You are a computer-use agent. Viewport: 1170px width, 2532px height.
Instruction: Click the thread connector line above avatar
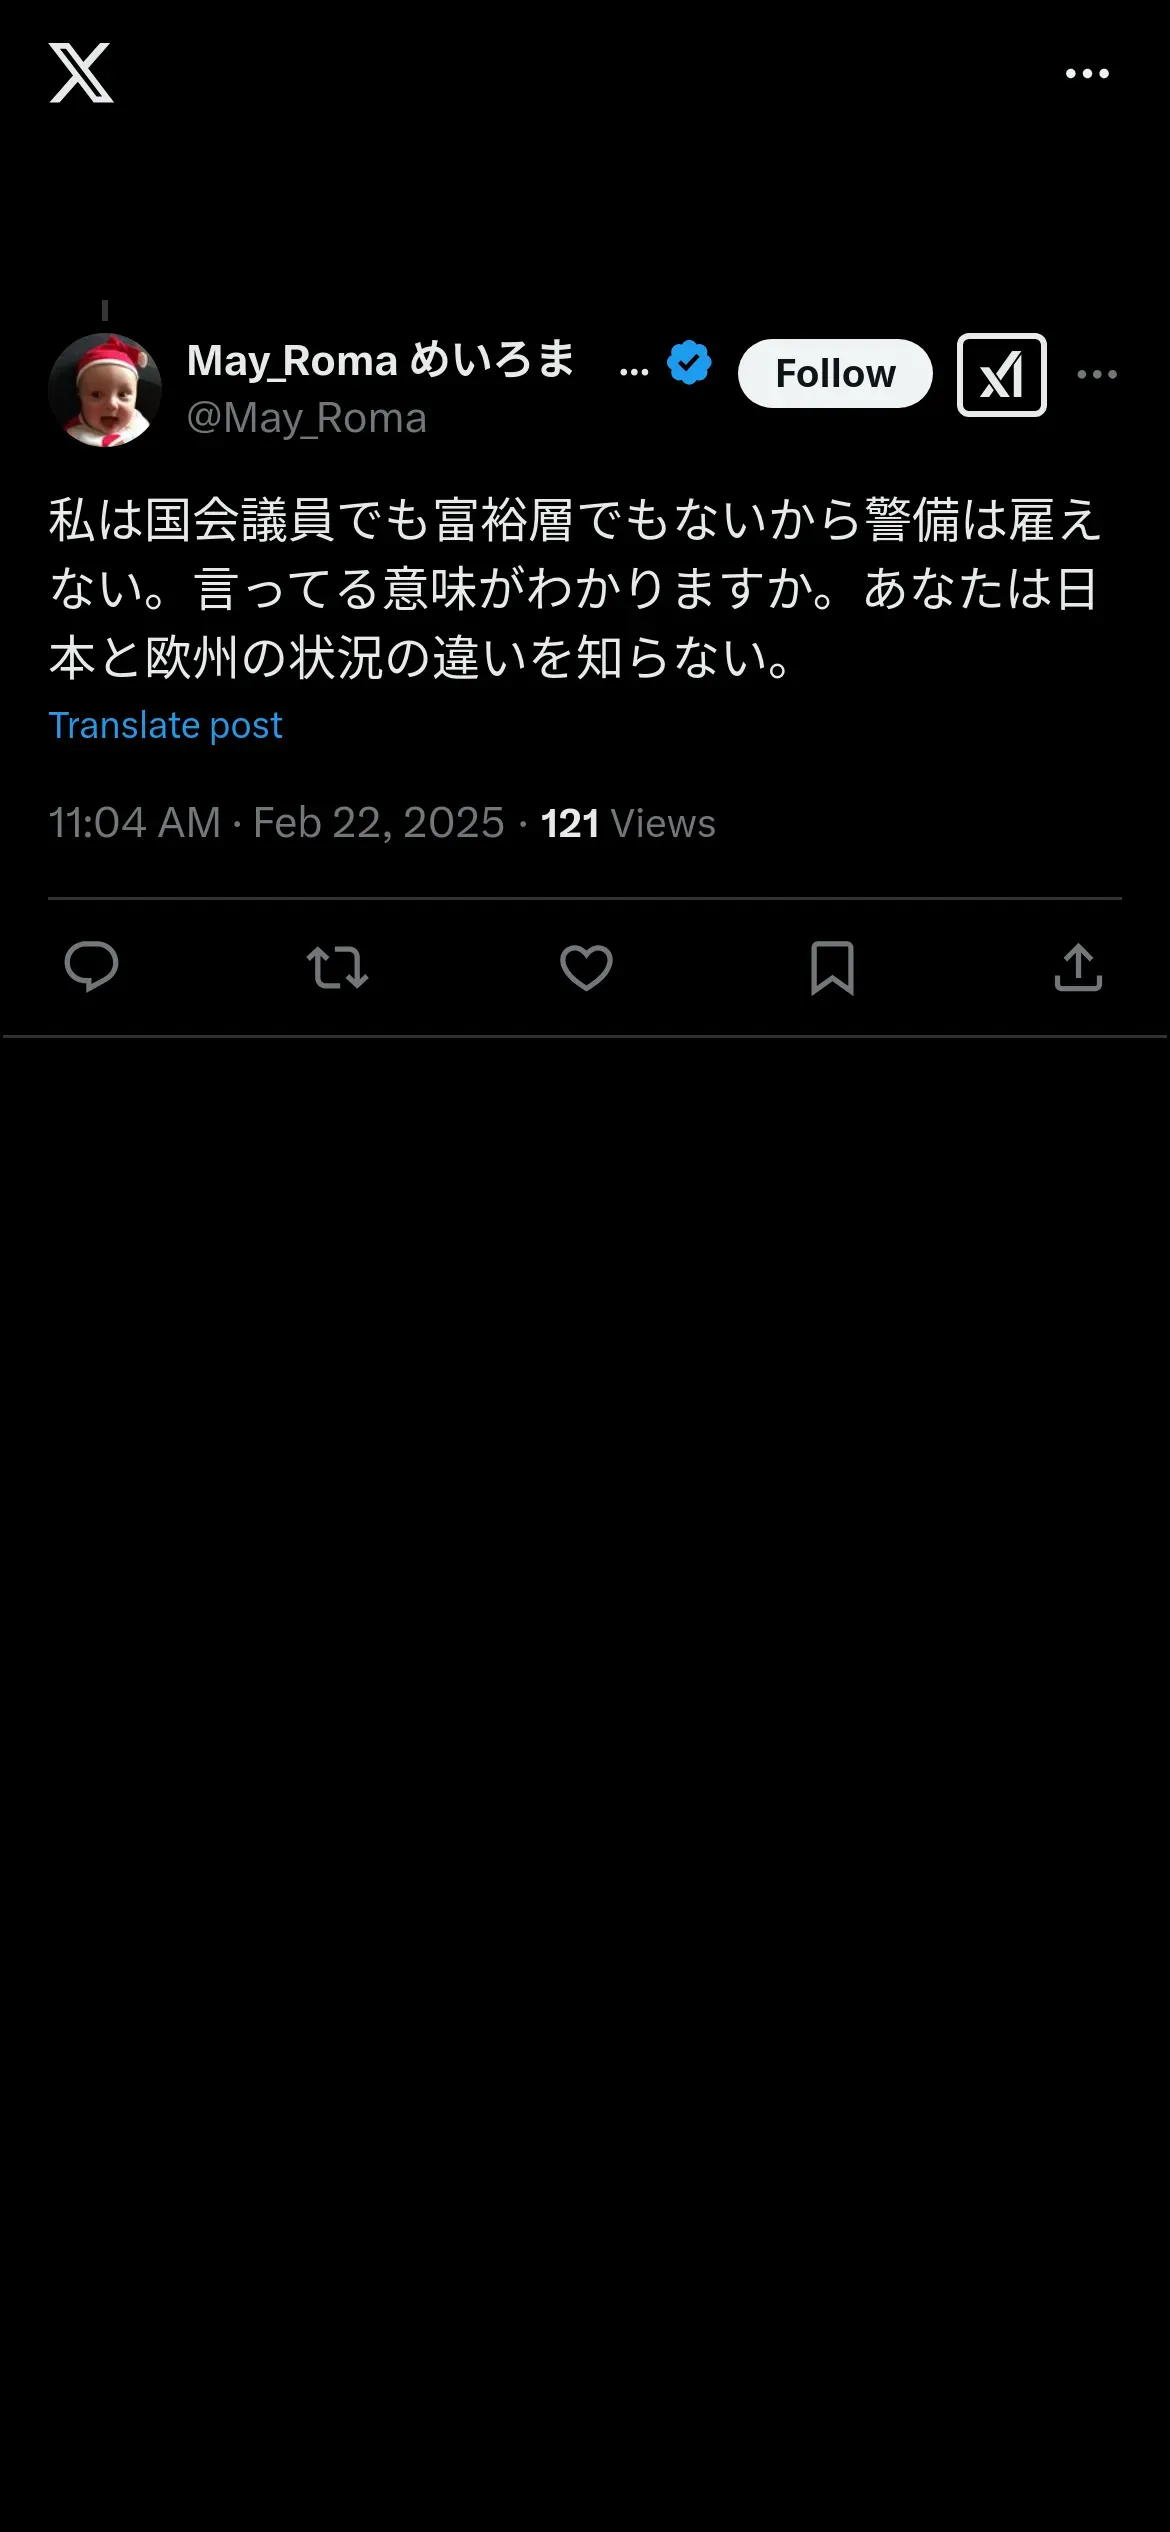pyautogui.click(x=105, y=311)
